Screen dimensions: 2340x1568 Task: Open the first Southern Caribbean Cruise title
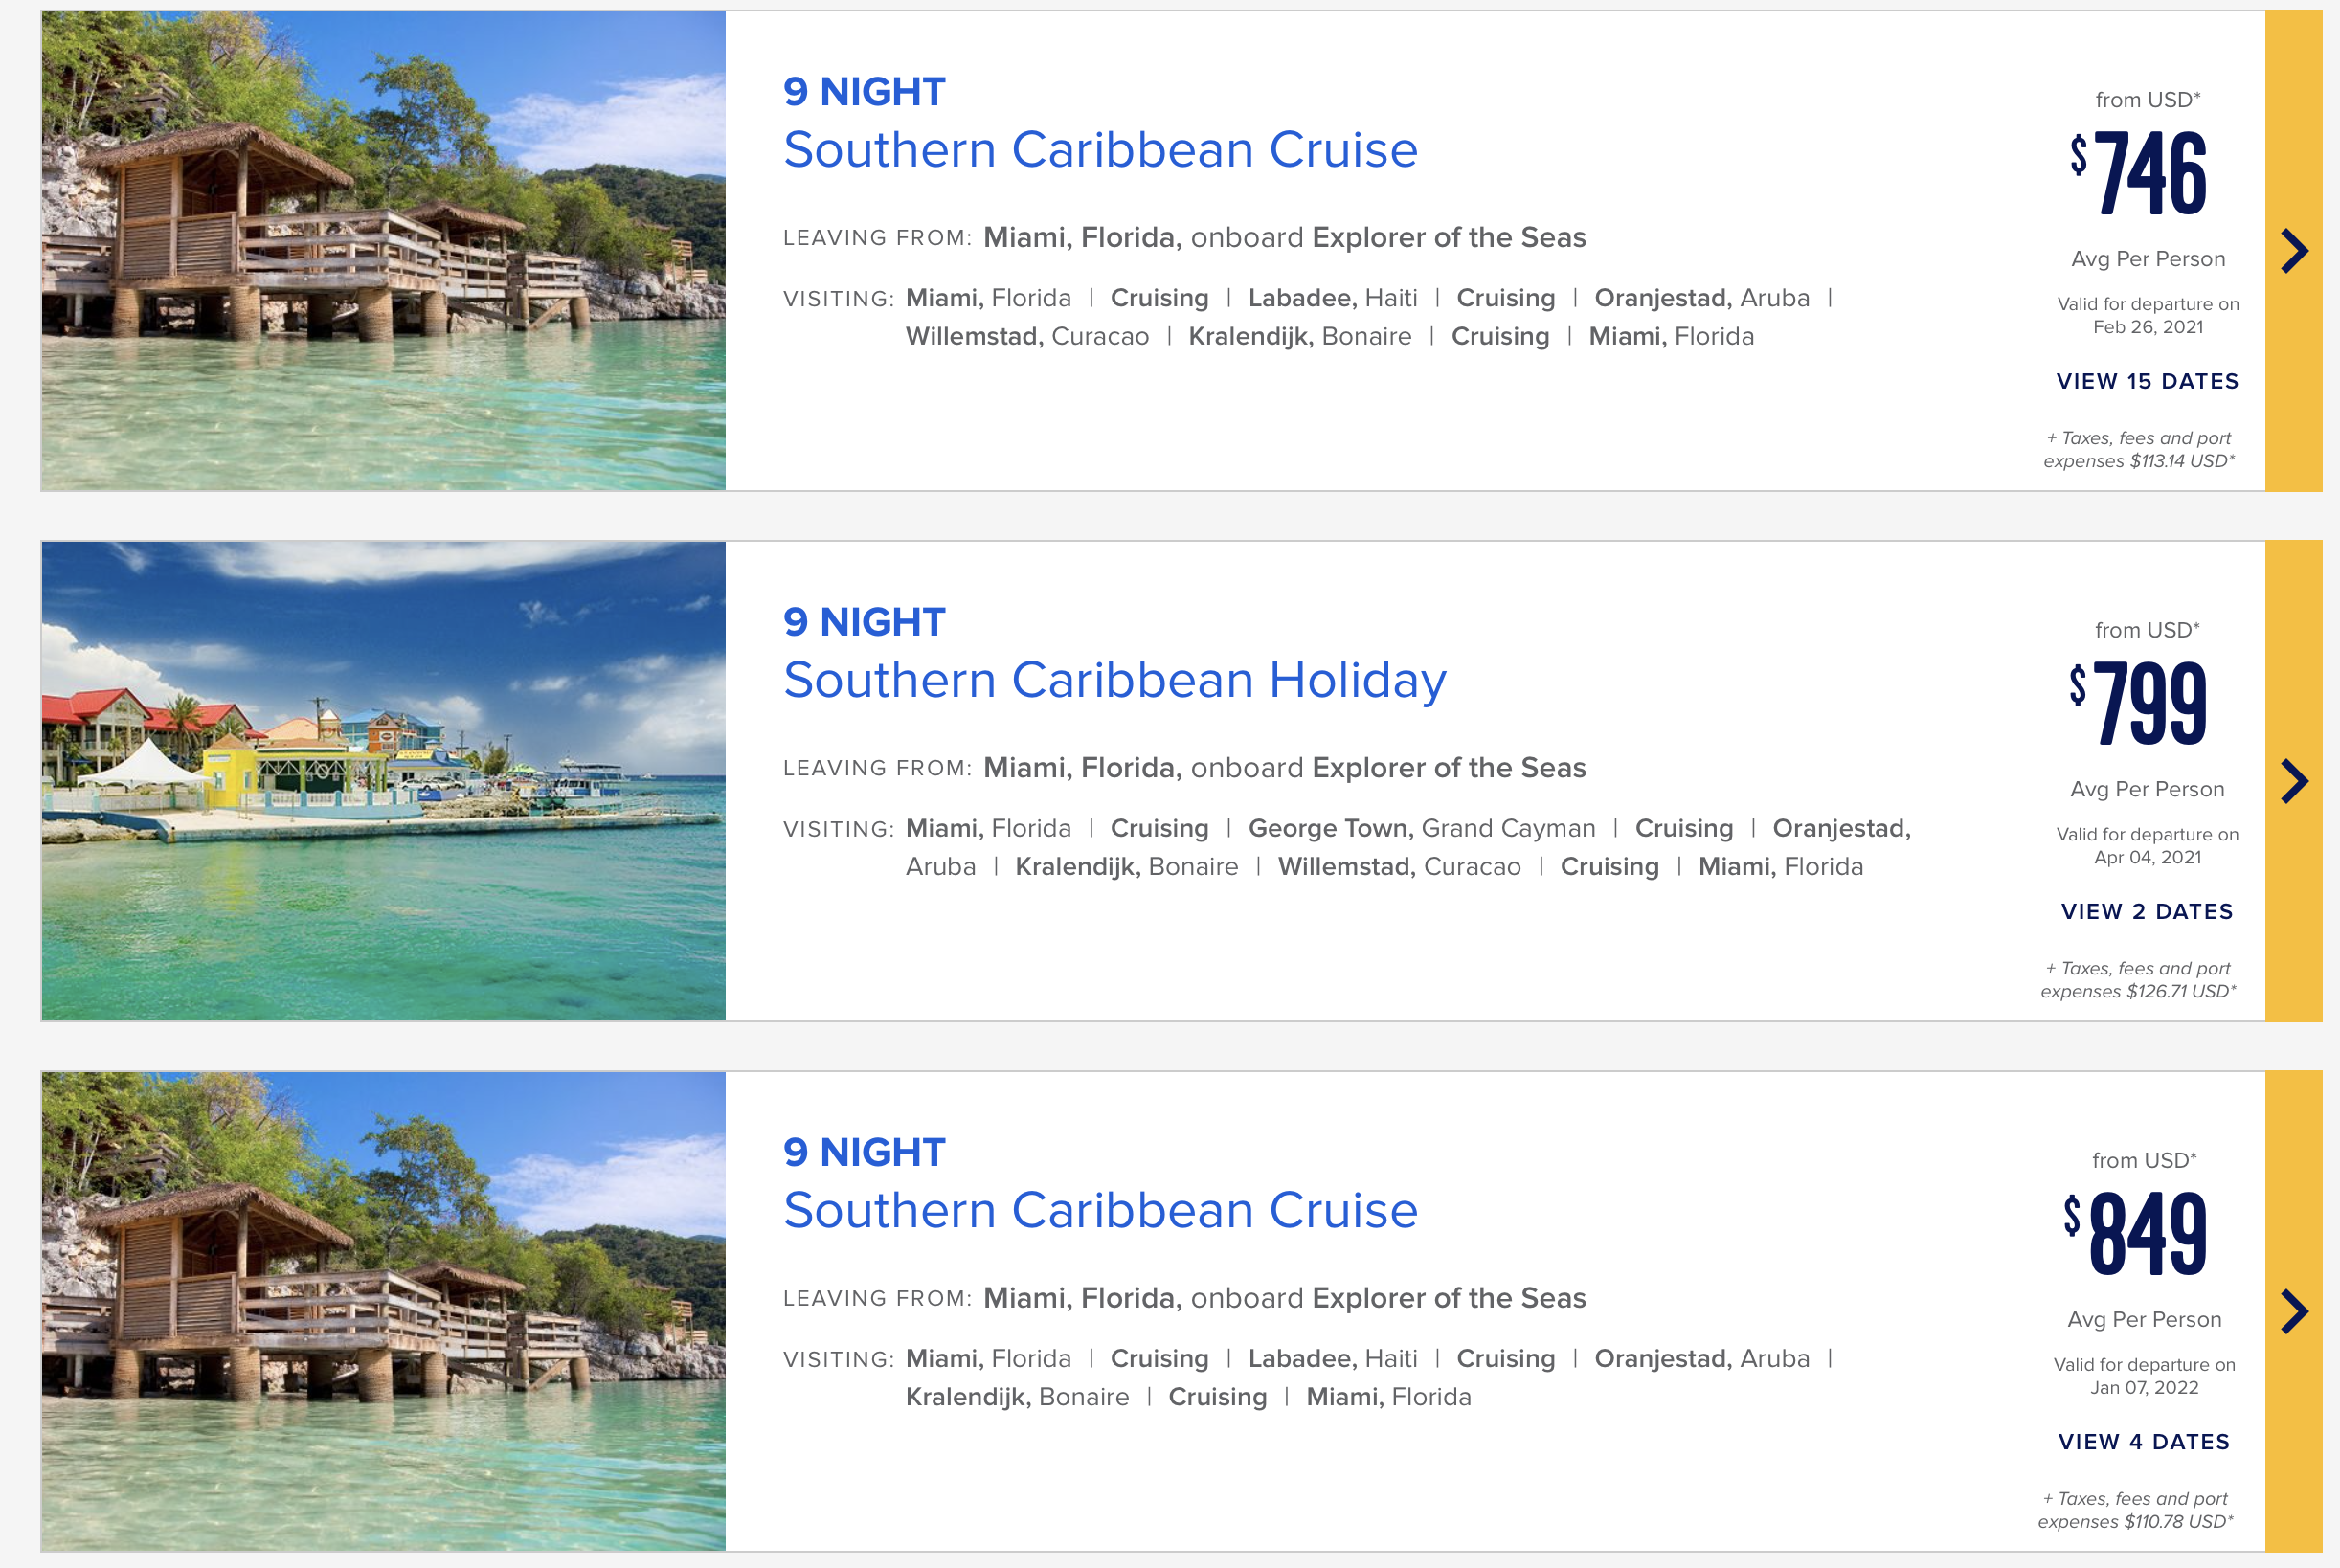click(1100, 150)
